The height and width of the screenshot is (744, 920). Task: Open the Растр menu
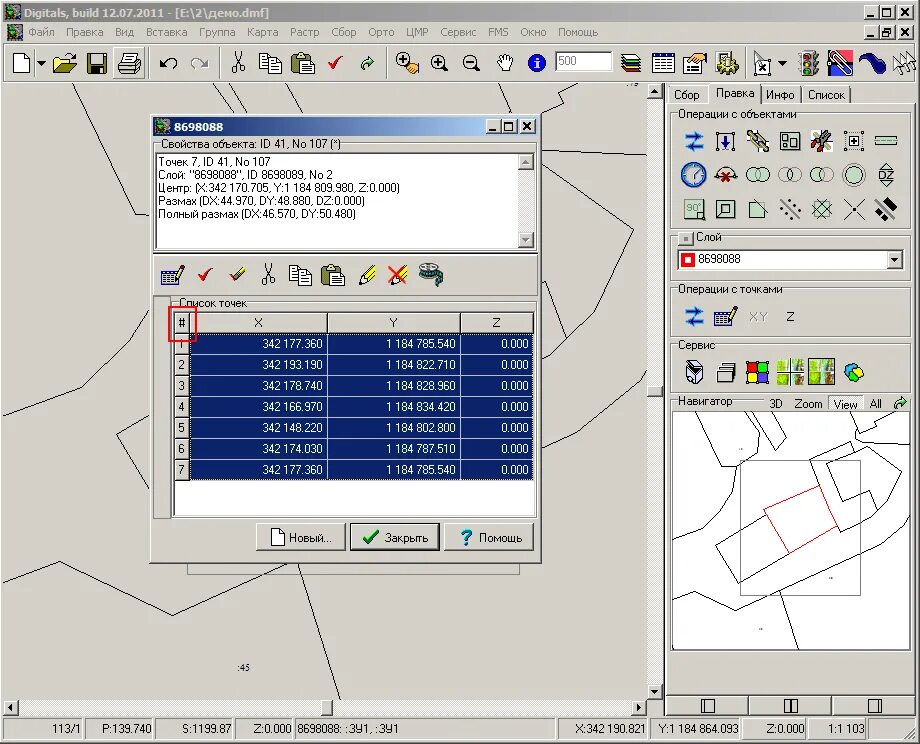305,32
